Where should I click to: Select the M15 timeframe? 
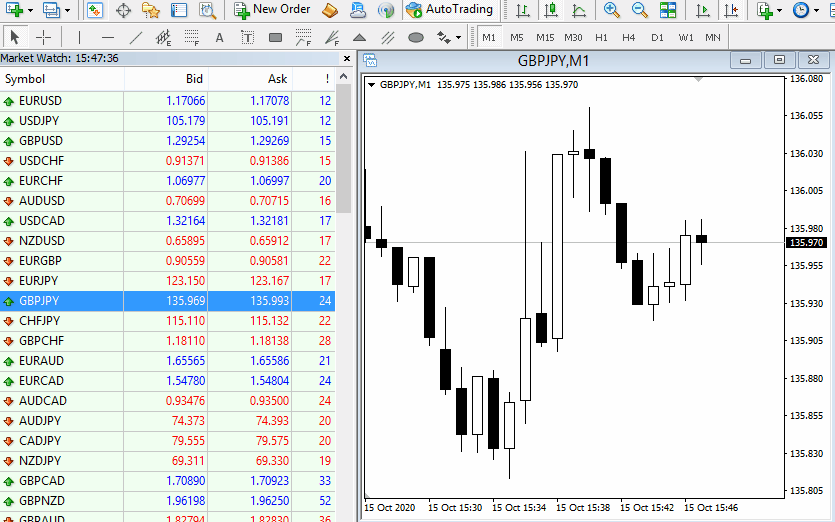[x=544, y=38]
